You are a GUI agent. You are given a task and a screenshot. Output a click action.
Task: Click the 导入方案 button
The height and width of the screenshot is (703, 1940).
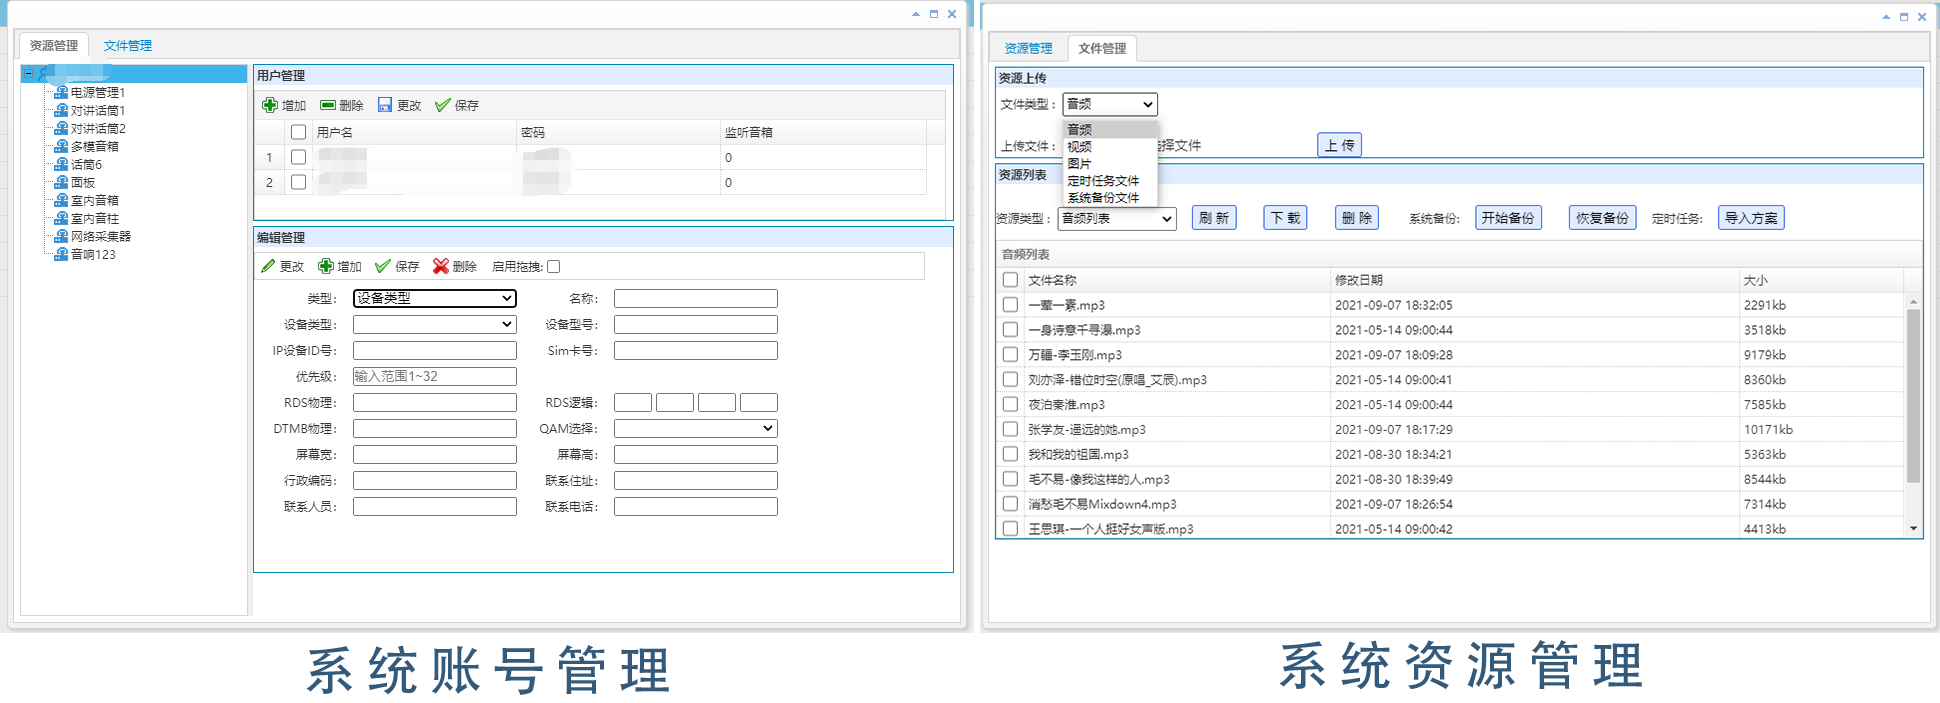click(1751, 218)
